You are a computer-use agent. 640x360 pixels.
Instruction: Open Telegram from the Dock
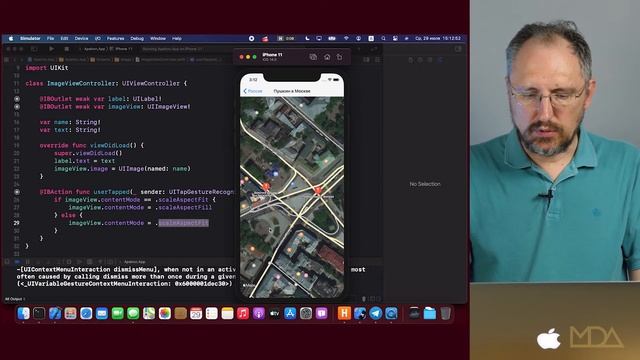(376, 313)
